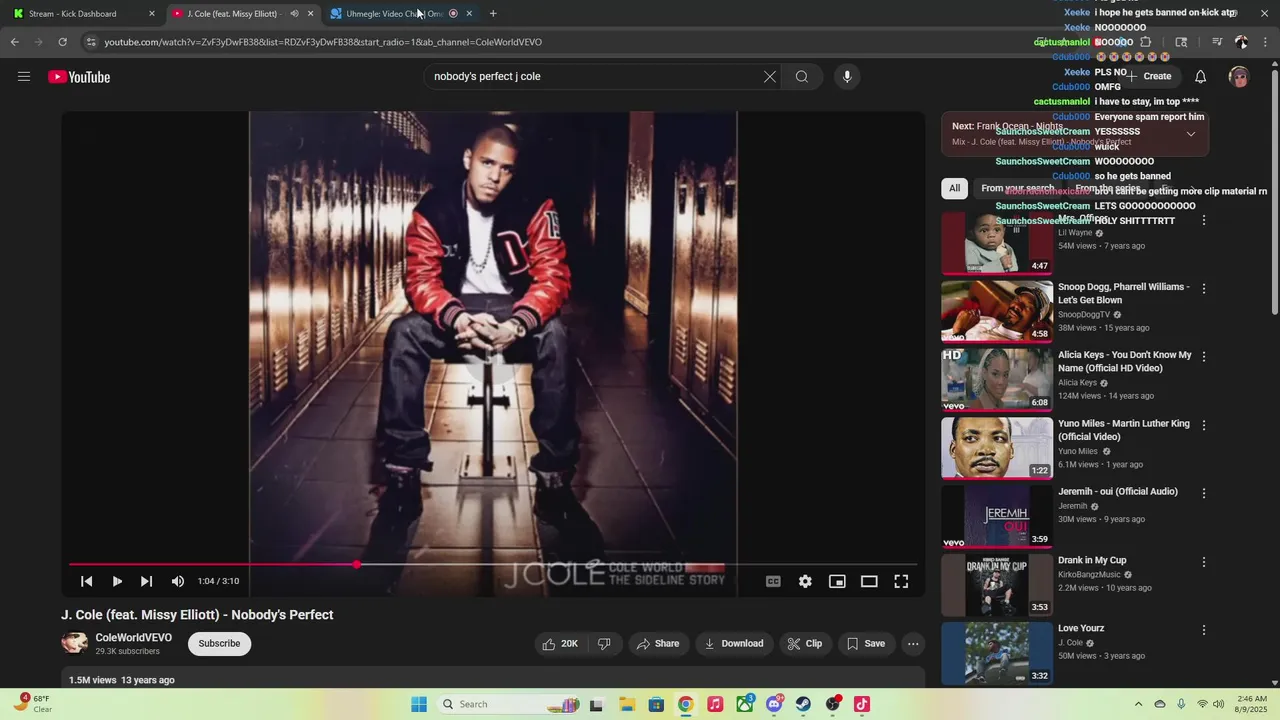This screenshot has height=720, width=1280.
Task: Click the address bar URL field
Action: 560,42
